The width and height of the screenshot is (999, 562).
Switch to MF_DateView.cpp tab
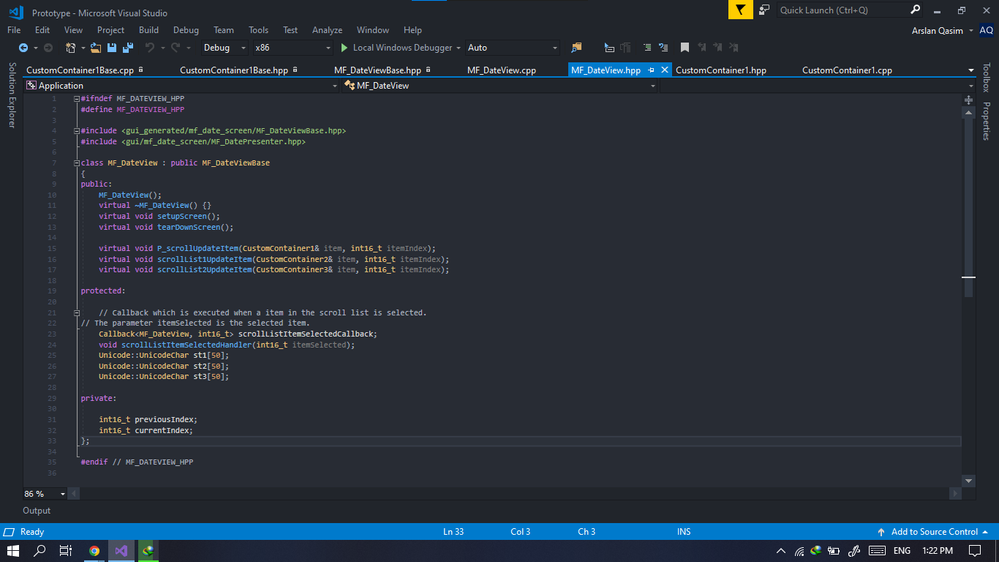[x=501, y=70]
